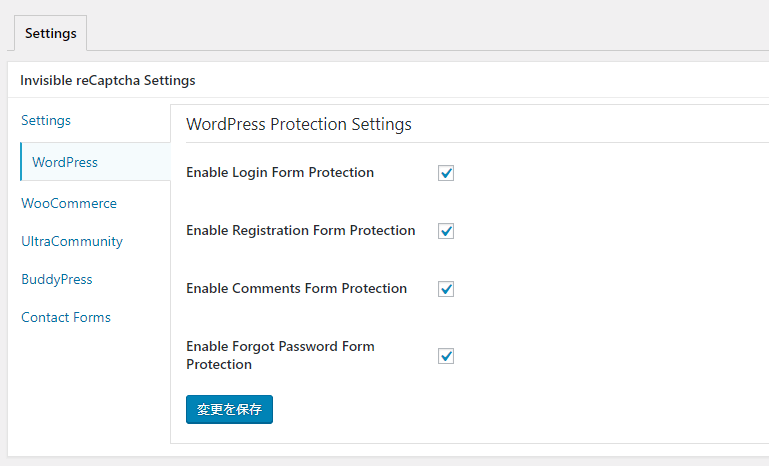This screenshot has height=466, width=769.
Task: Go to the BuddyPress settings section
Action: click(56, 279)
